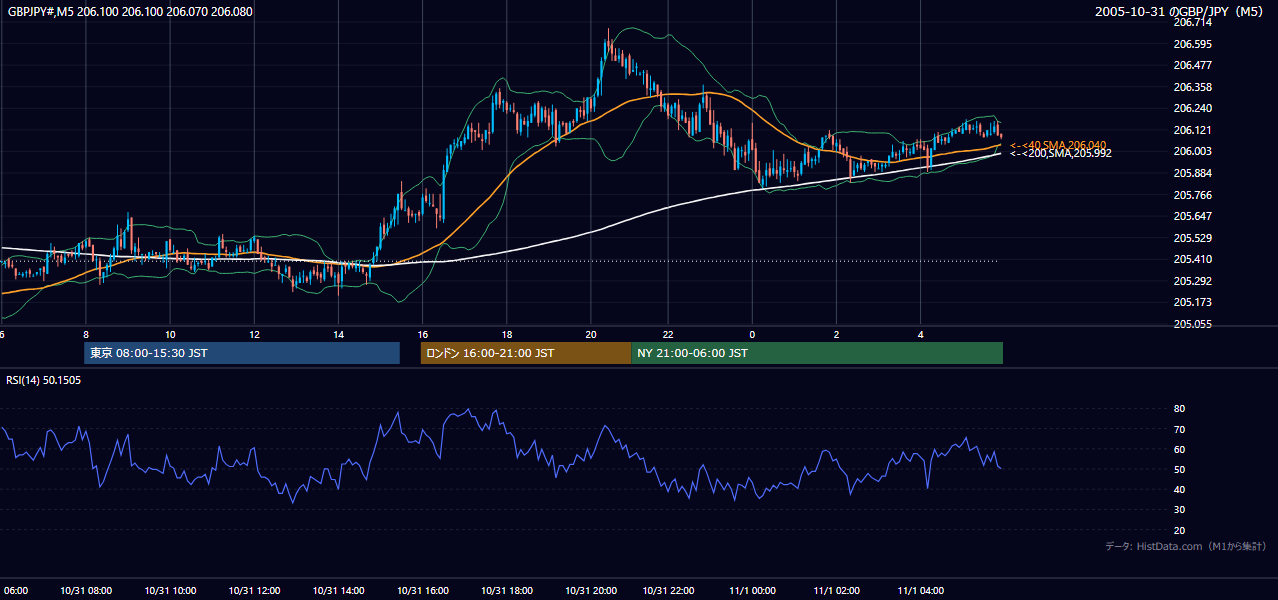Click hour marker 14 under the price chart
This screenshot has height=600, width=1278.
338,334
